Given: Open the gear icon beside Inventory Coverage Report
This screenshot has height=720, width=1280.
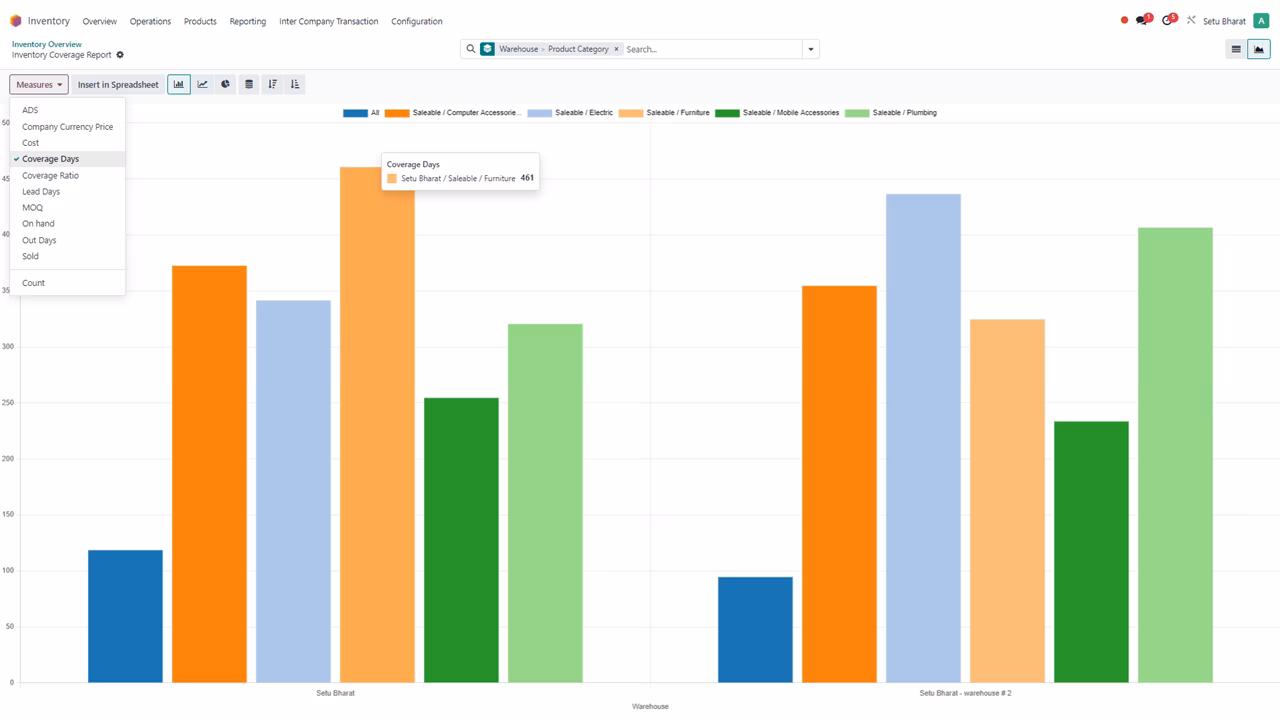Looking at the screenshot, I should pyautogui.click(x=120, y=55).
